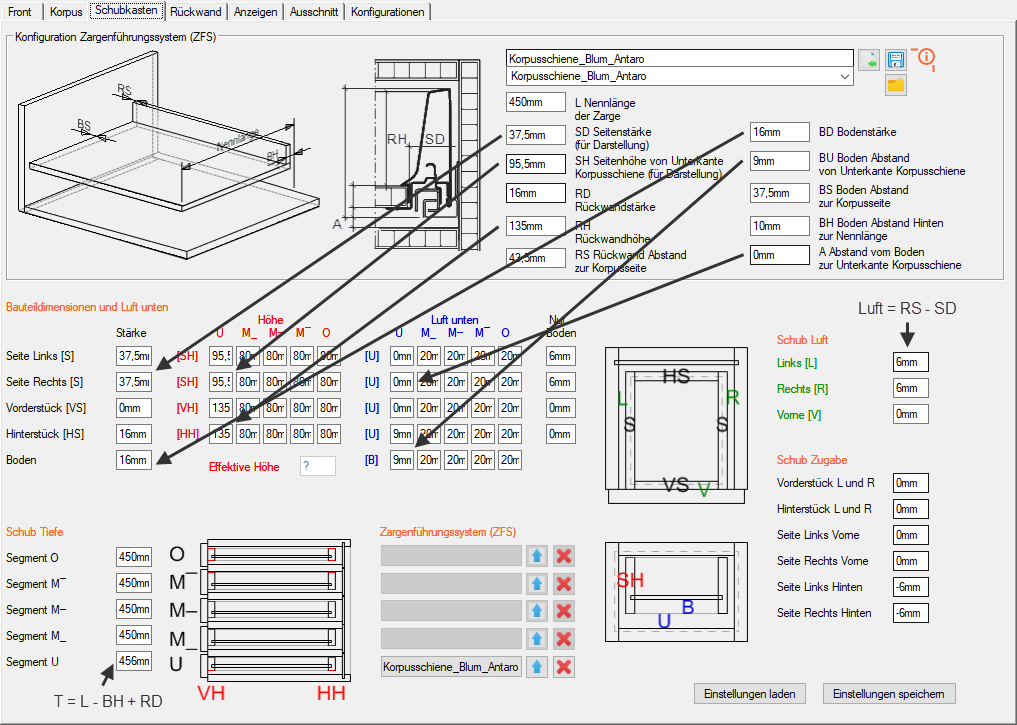1017x725 pixels.
Task: Click the Einstellungen laden button
Action: (x=750, y=694)
